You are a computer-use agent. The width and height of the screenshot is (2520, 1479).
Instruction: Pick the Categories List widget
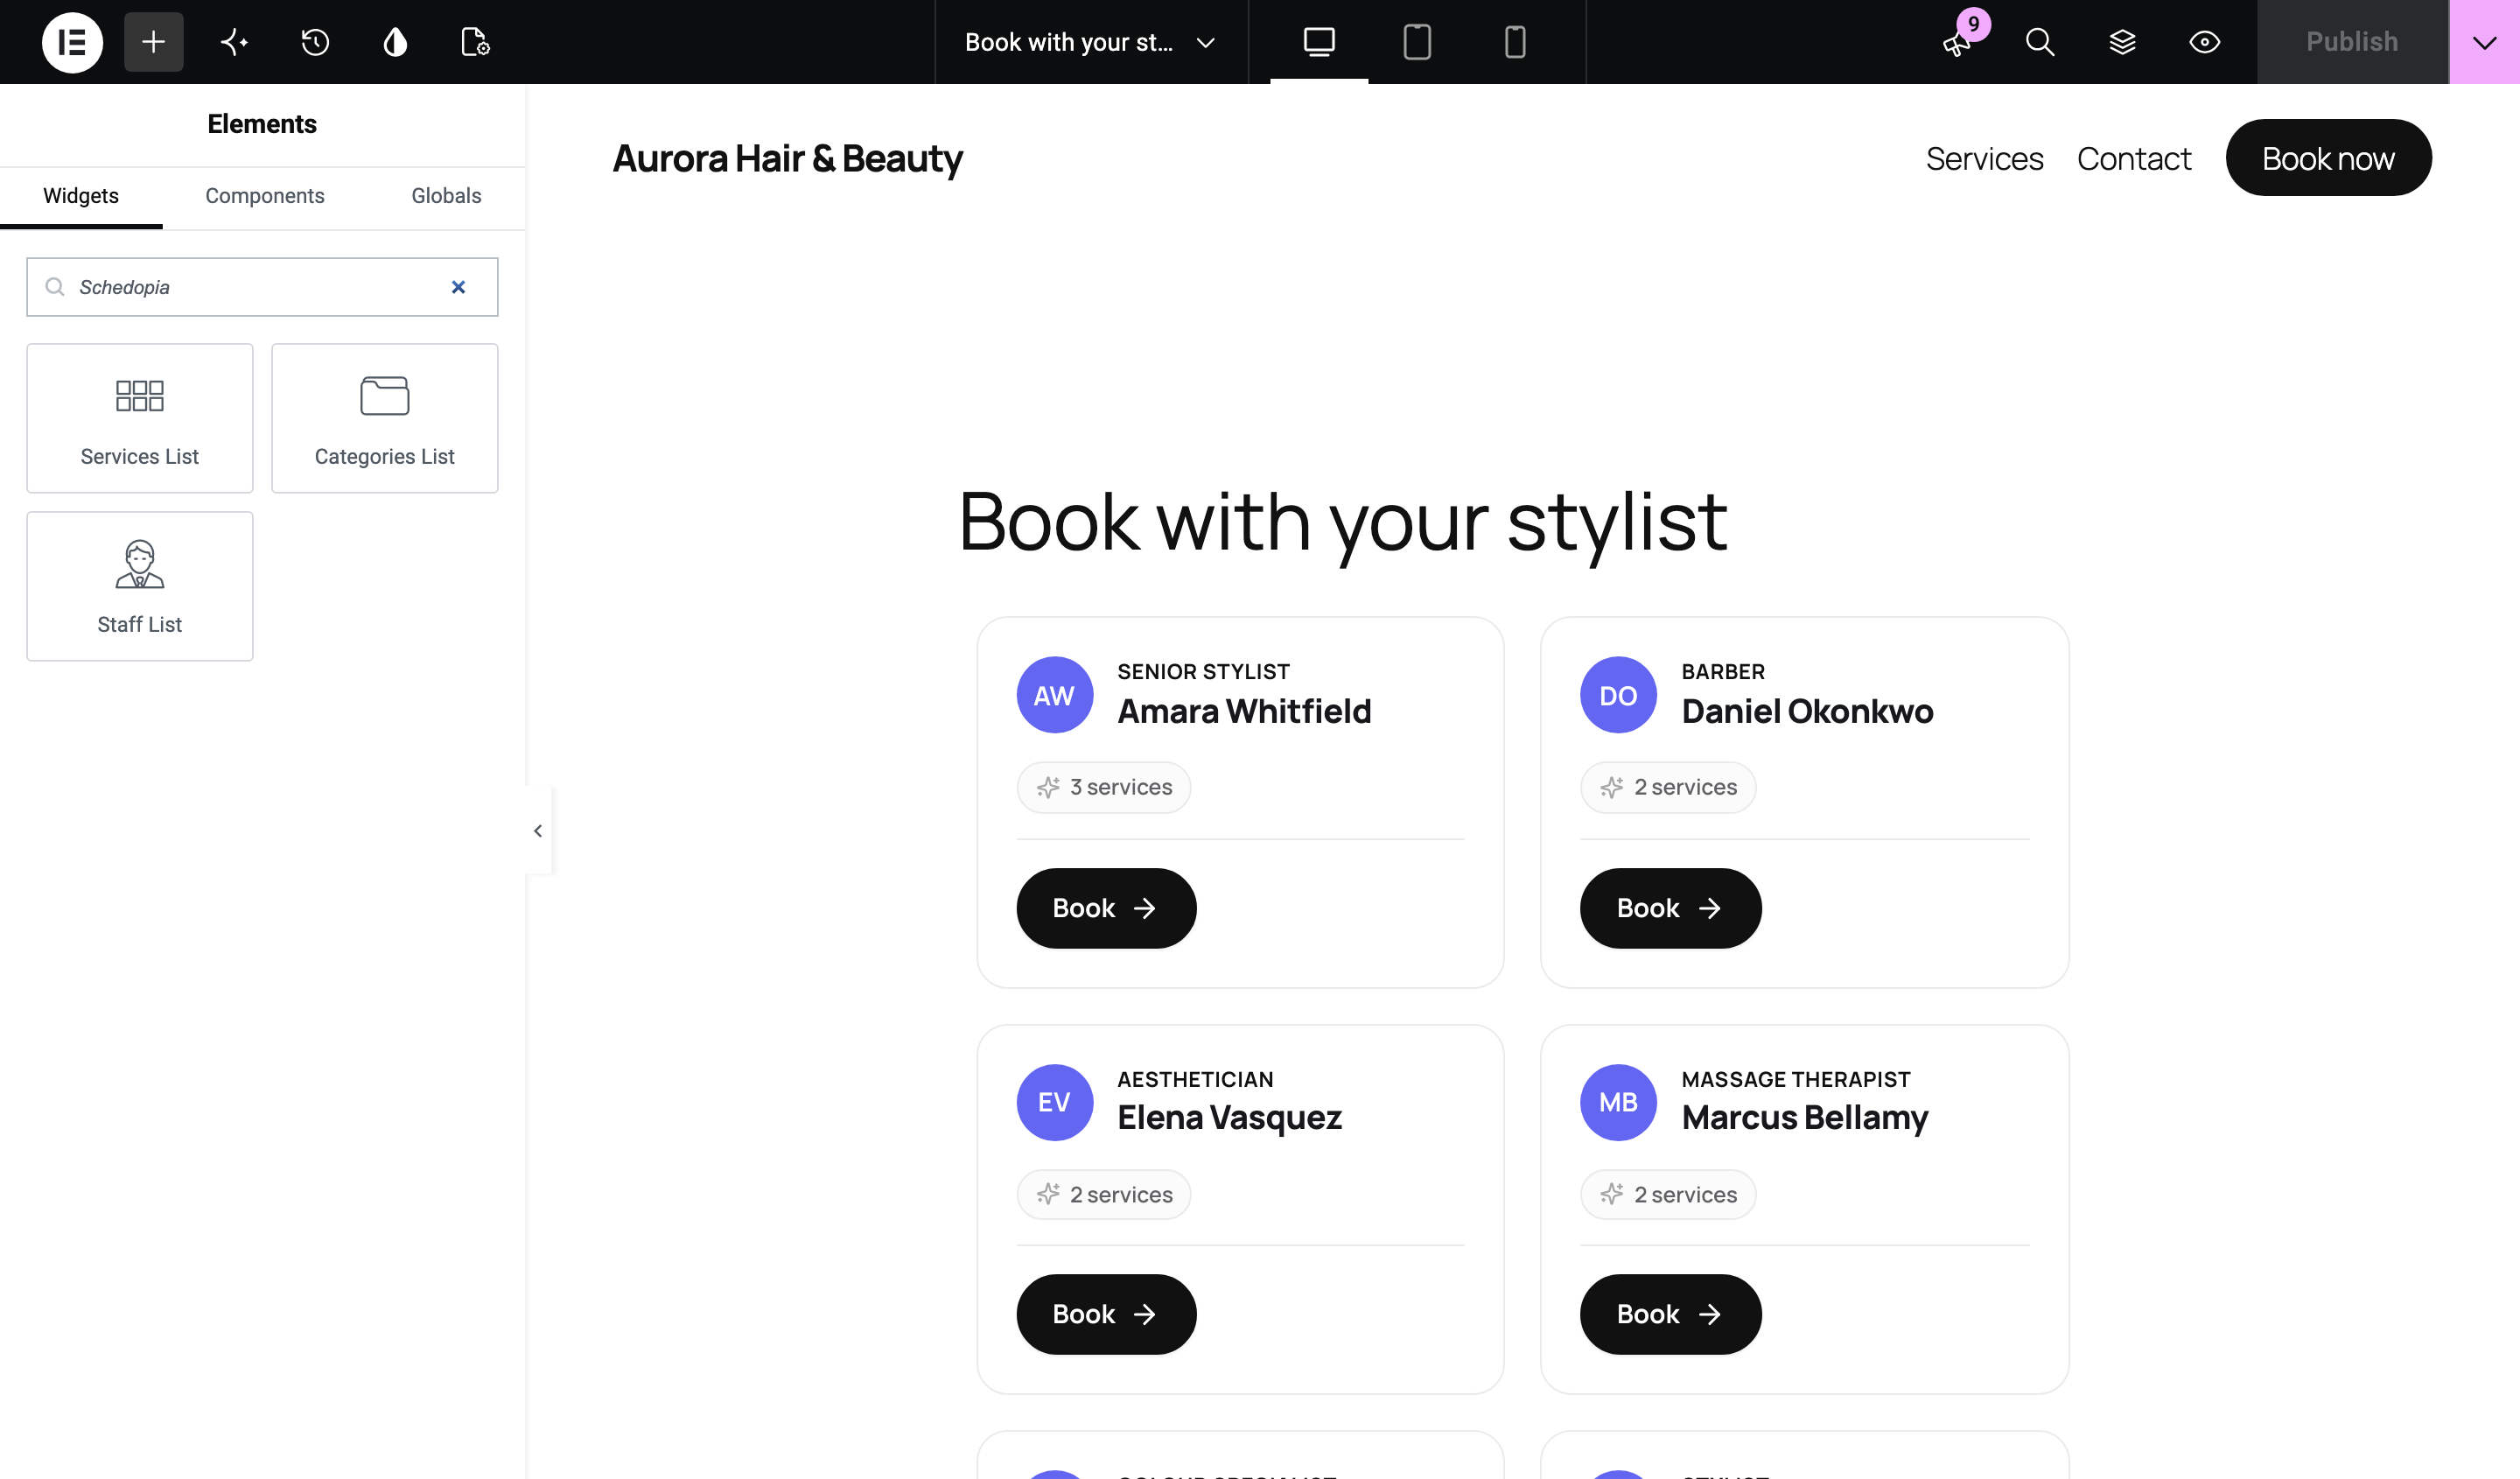point(385,418)
